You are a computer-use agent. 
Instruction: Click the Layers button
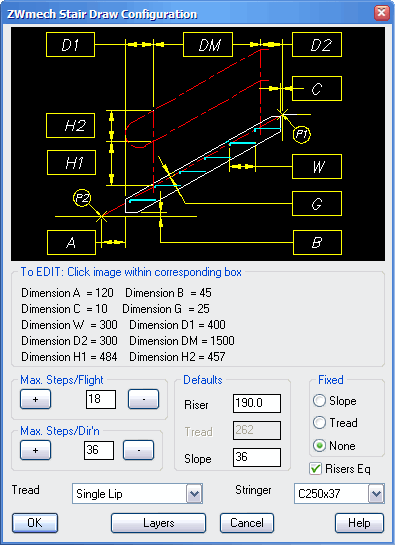(159, 523)
